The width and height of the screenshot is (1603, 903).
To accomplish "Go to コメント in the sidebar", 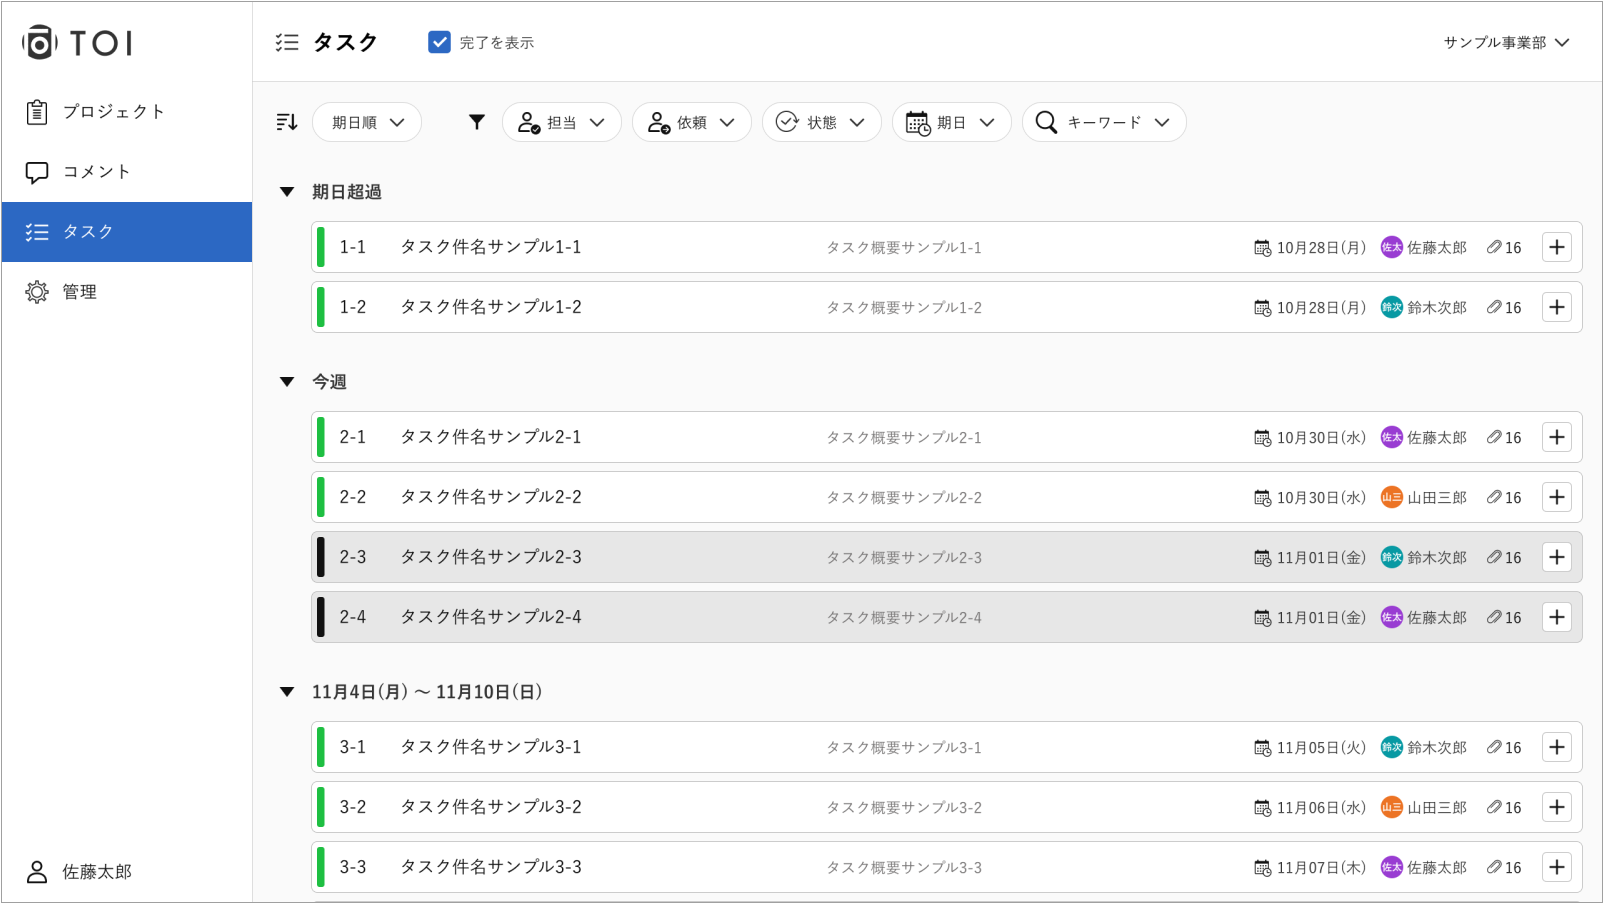I will pos(96,172).
